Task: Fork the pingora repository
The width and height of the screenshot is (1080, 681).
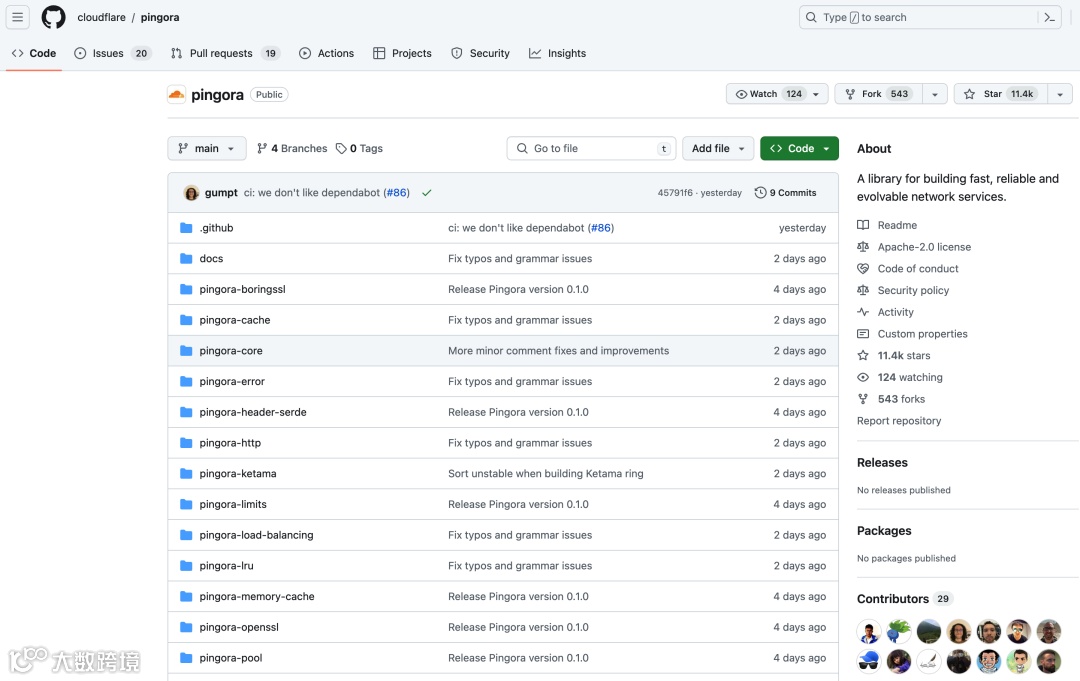Action: click(x=879, y=94)
